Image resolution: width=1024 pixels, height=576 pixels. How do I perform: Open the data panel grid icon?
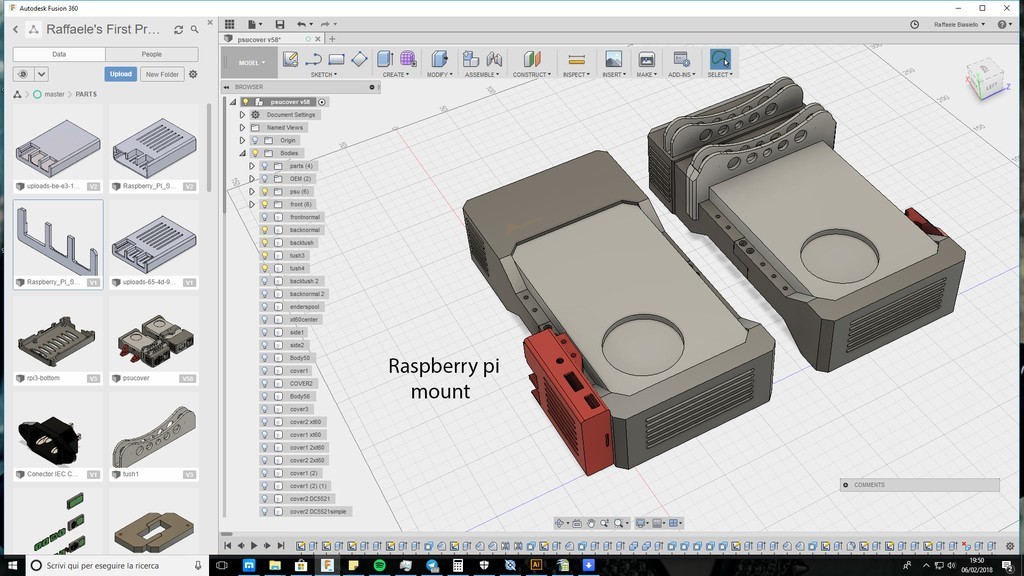coord(229,24)
